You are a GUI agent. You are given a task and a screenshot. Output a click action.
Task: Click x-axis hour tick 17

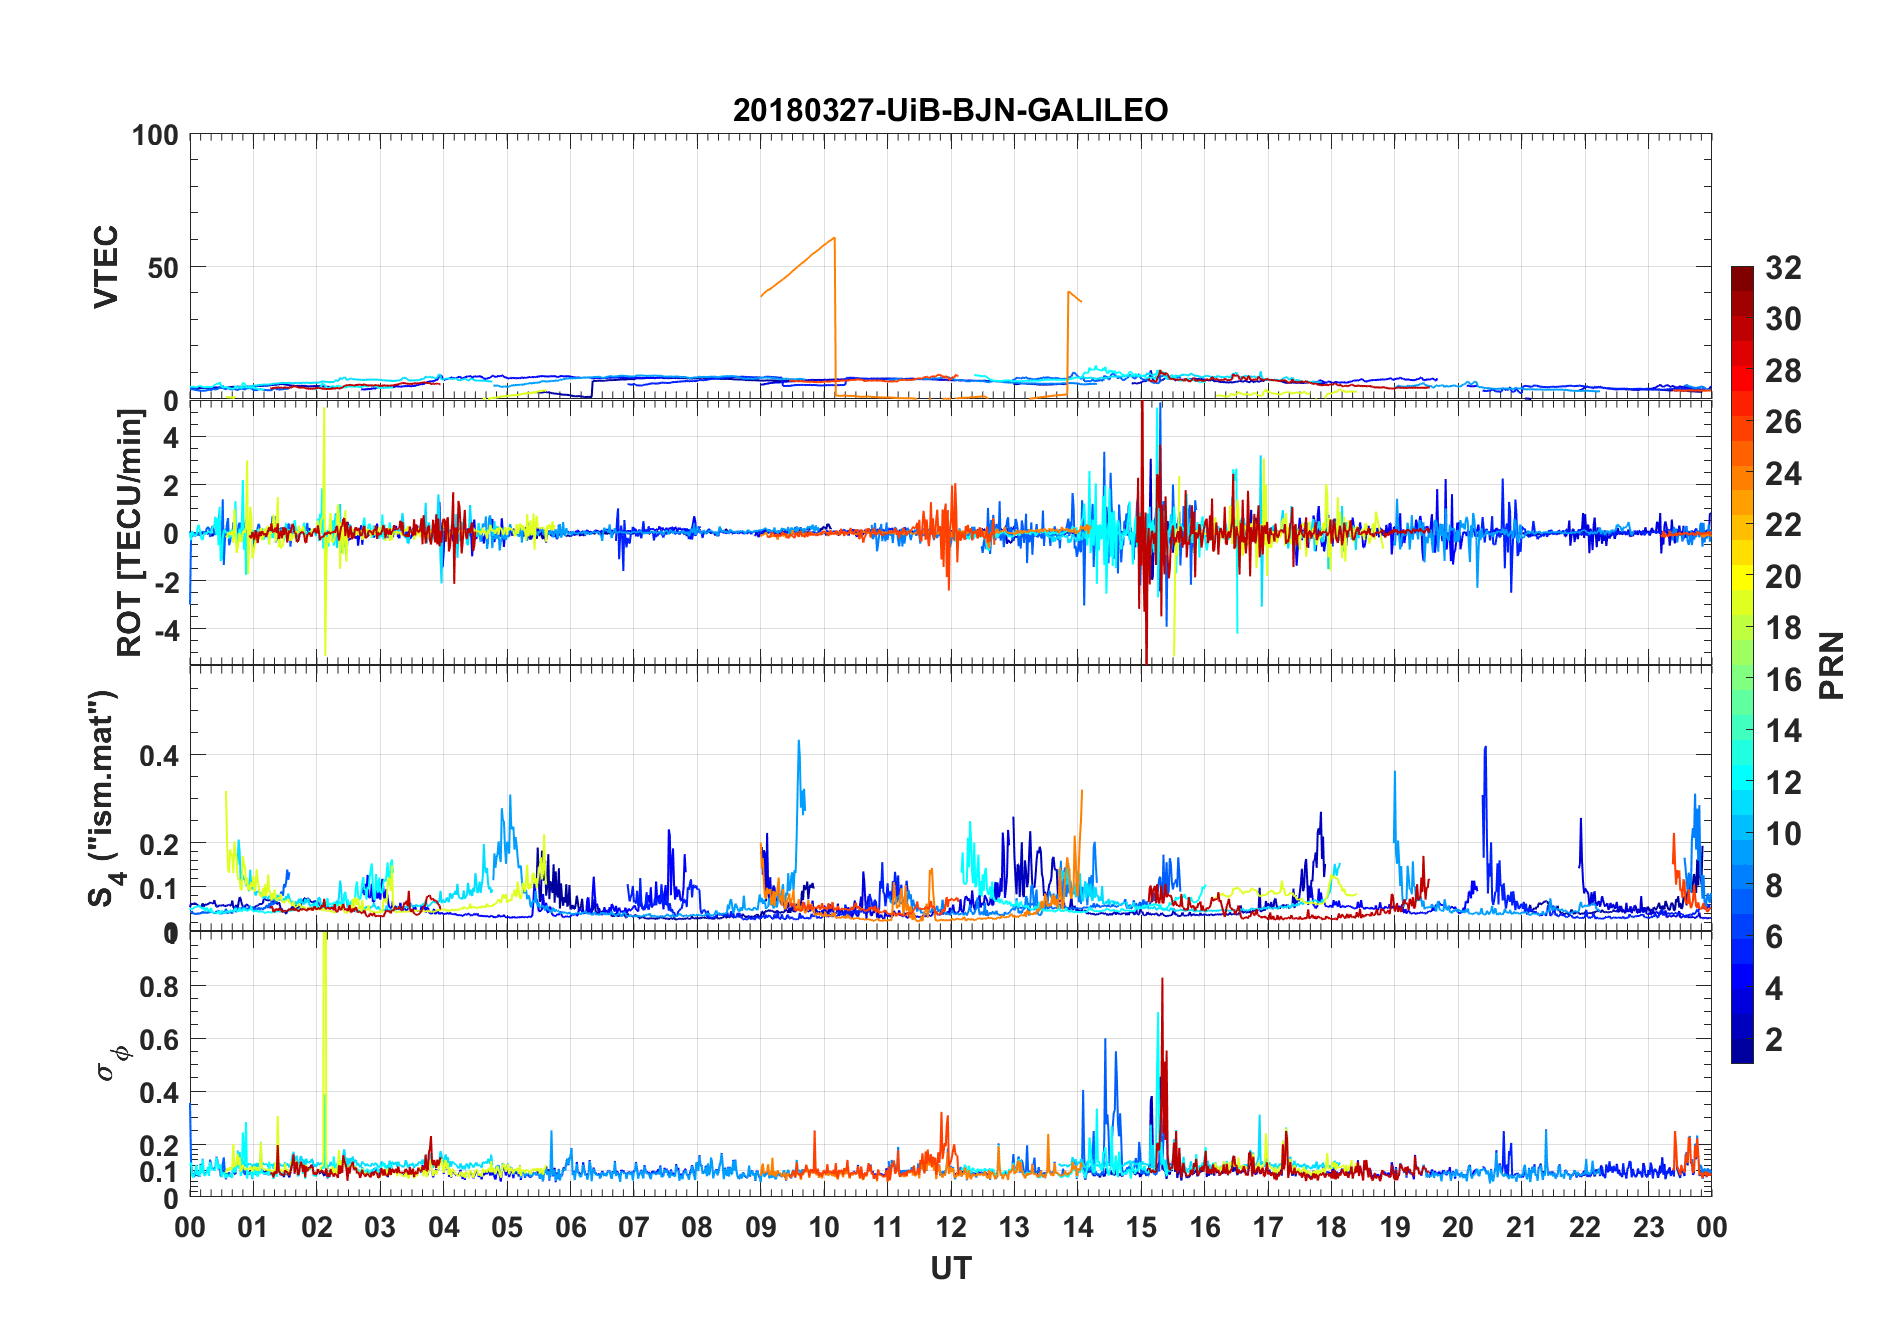point(1268,1227)
